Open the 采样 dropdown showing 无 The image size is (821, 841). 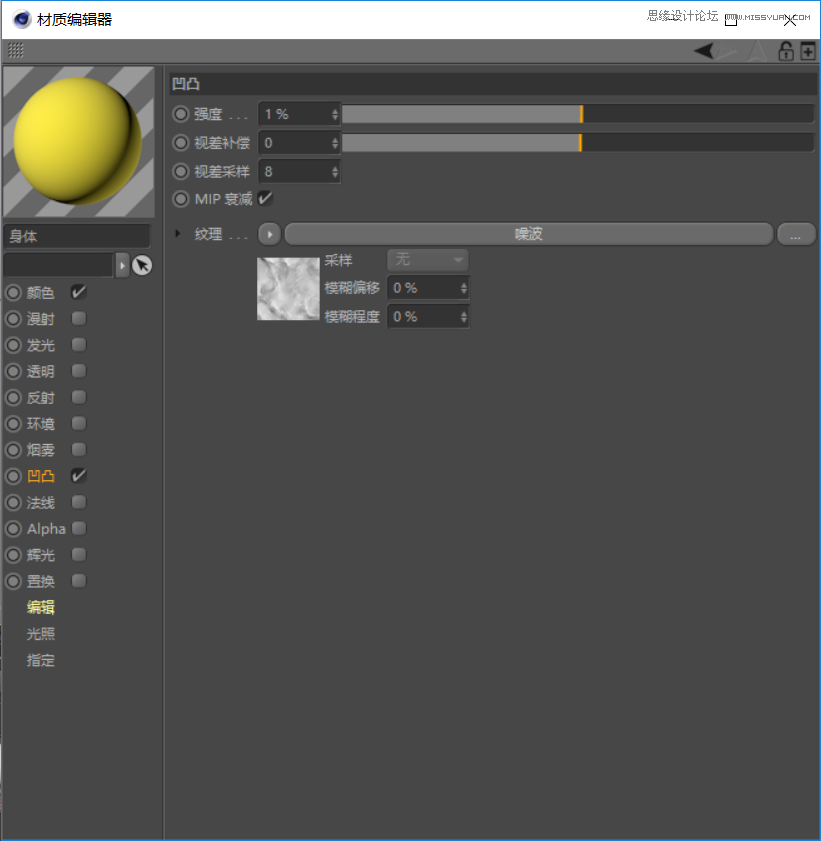pyautogui.click(x=427, y=260)
